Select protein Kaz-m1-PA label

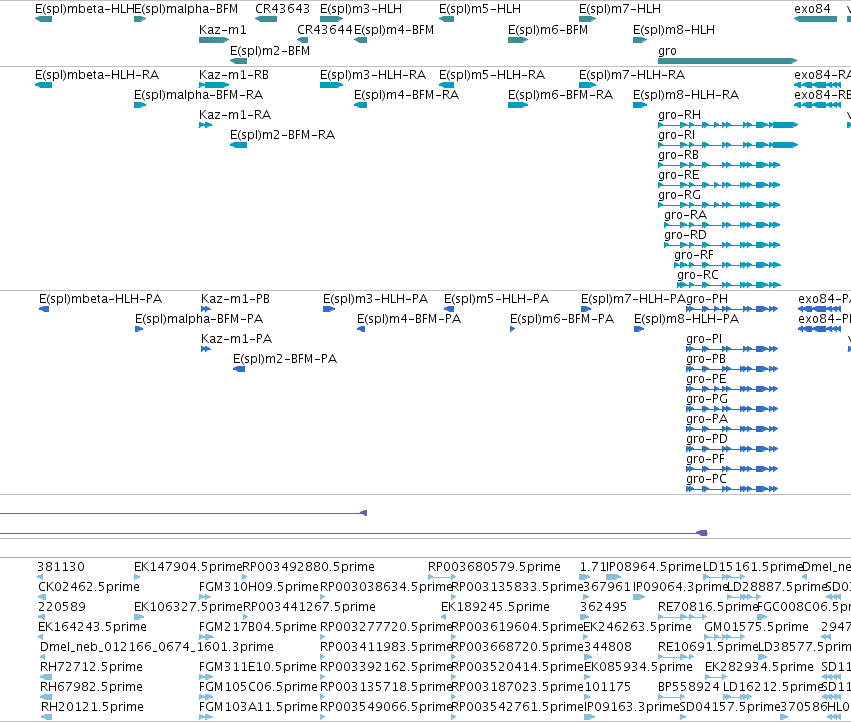pos(237,339)
